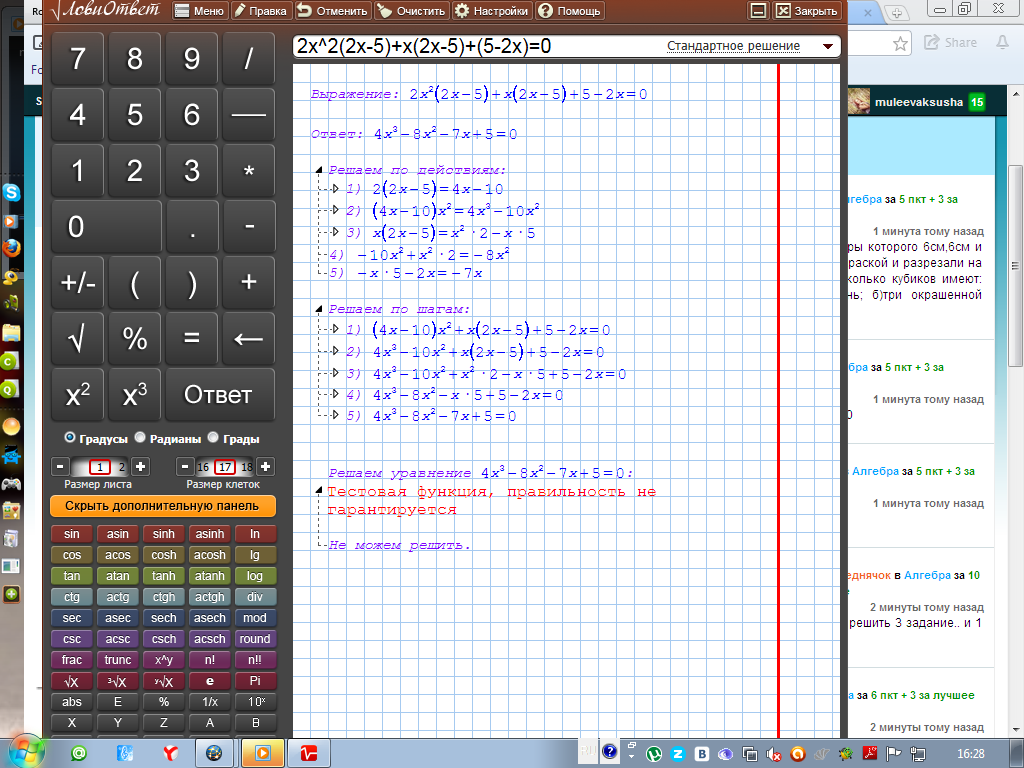Screen dimensions: 1024x768
Task: Click the backspace arrow key
Action: [x=249, y=338]
